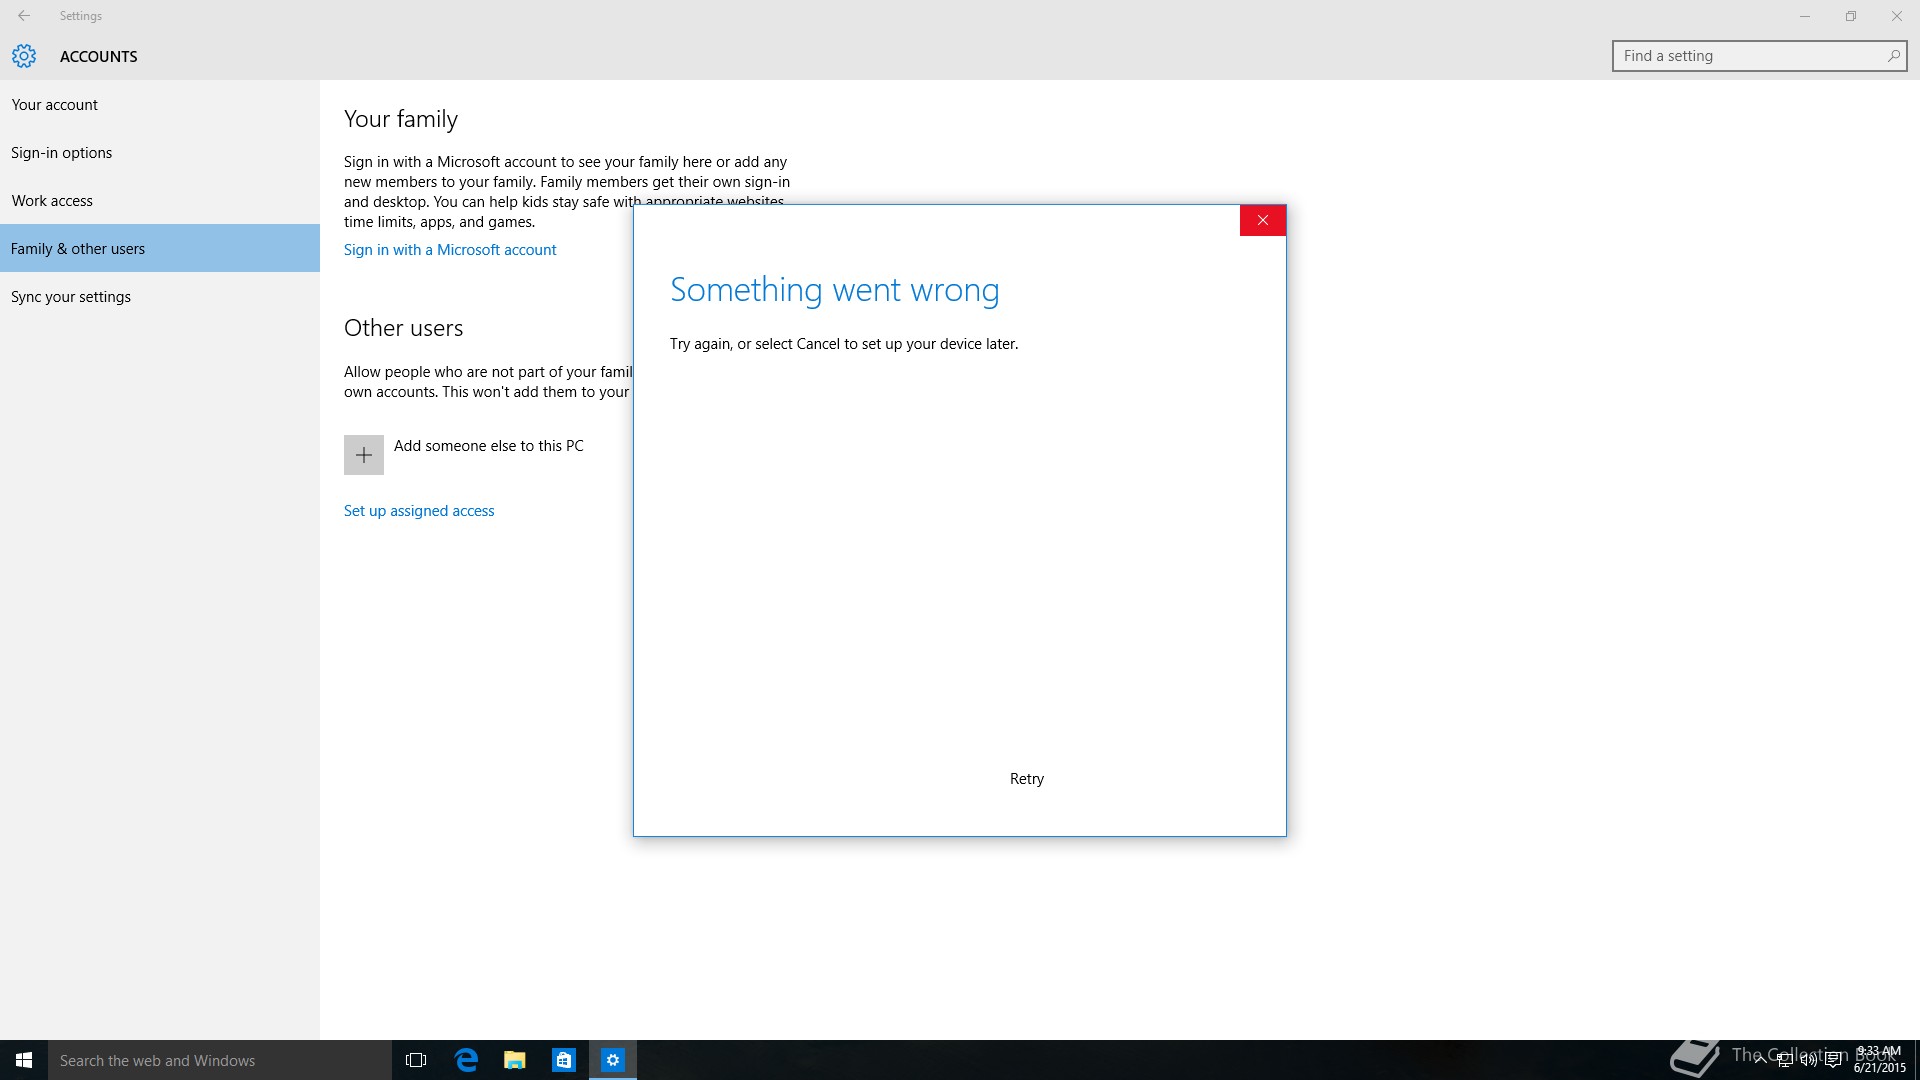Click the Accounts gear icon
Image resolution: width=1920 pixels, height=1080 pixels.
coord(24,56)
